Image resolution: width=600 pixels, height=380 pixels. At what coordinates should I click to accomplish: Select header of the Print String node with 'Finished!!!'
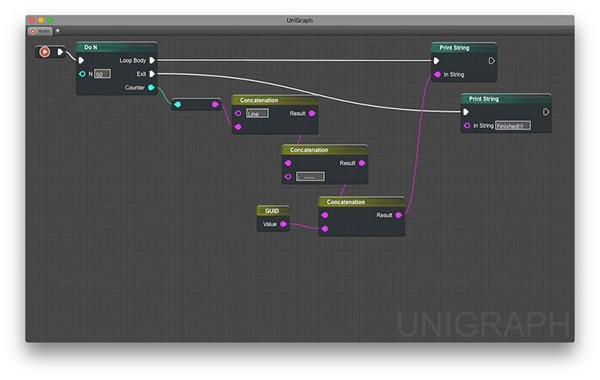pos(506,99)
